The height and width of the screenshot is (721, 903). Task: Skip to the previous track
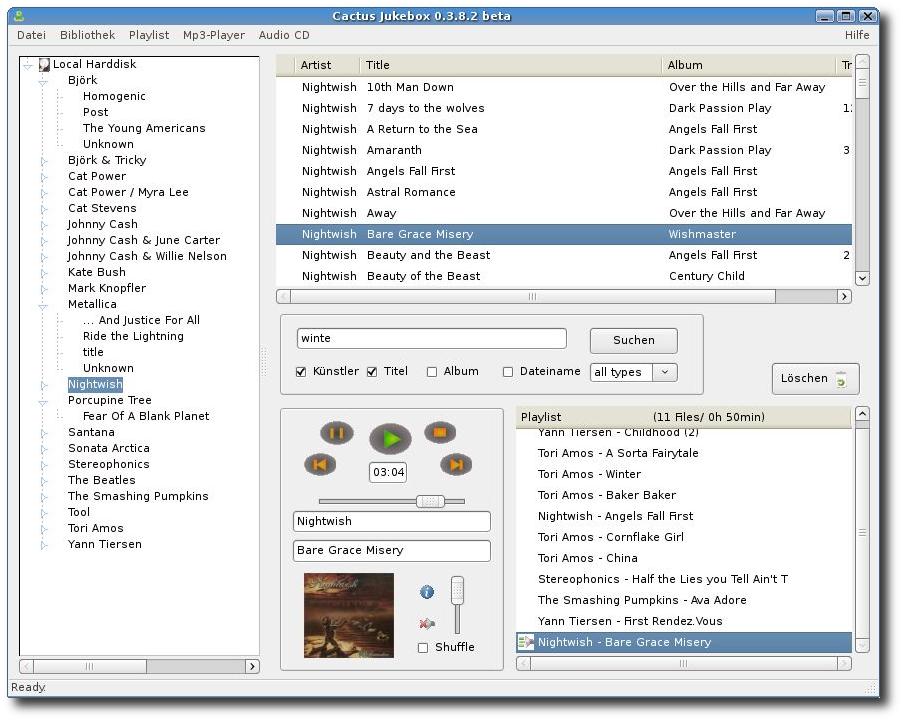click(320, 465)
